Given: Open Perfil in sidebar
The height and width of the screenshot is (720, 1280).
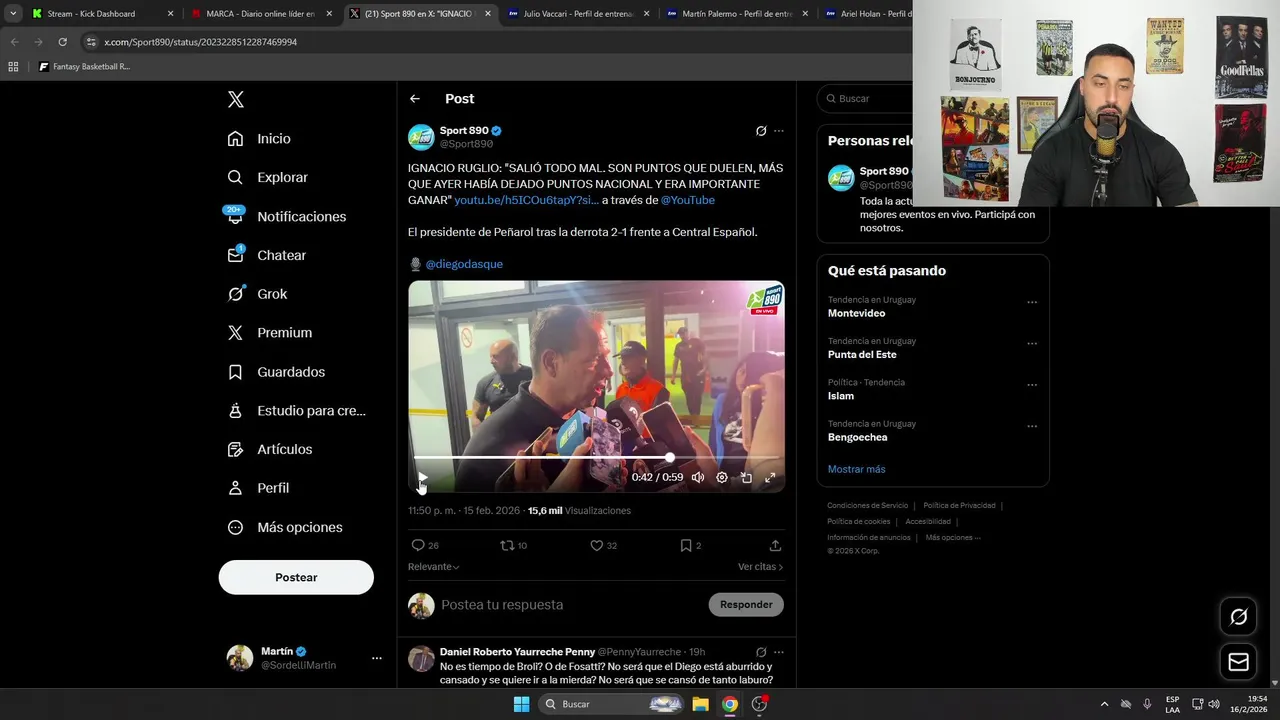Looking at the screenshot, I should coord(258,488).
